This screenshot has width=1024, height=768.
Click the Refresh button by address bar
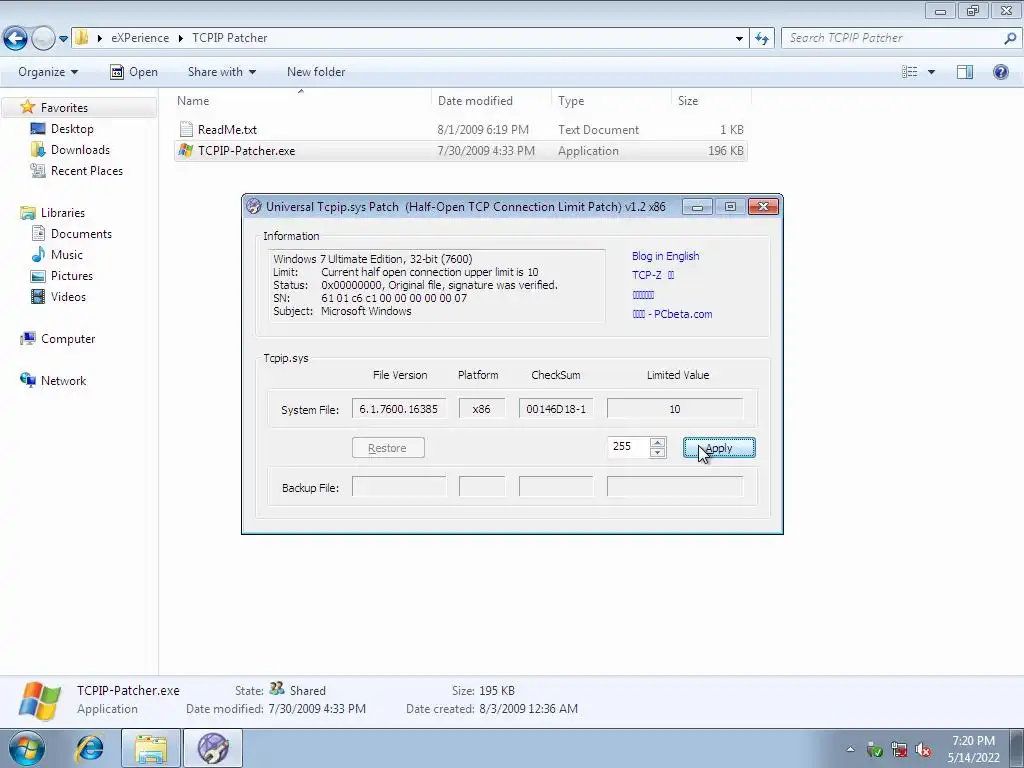761,39
